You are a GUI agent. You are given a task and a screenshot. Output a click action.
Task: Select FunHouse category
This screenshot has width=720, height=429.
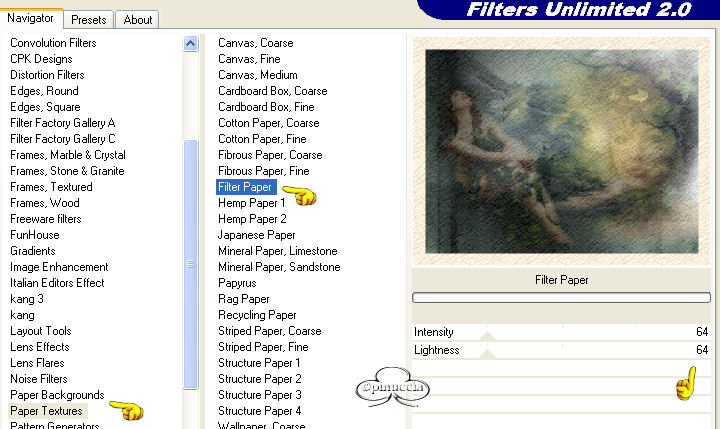(x=34, y=235)
